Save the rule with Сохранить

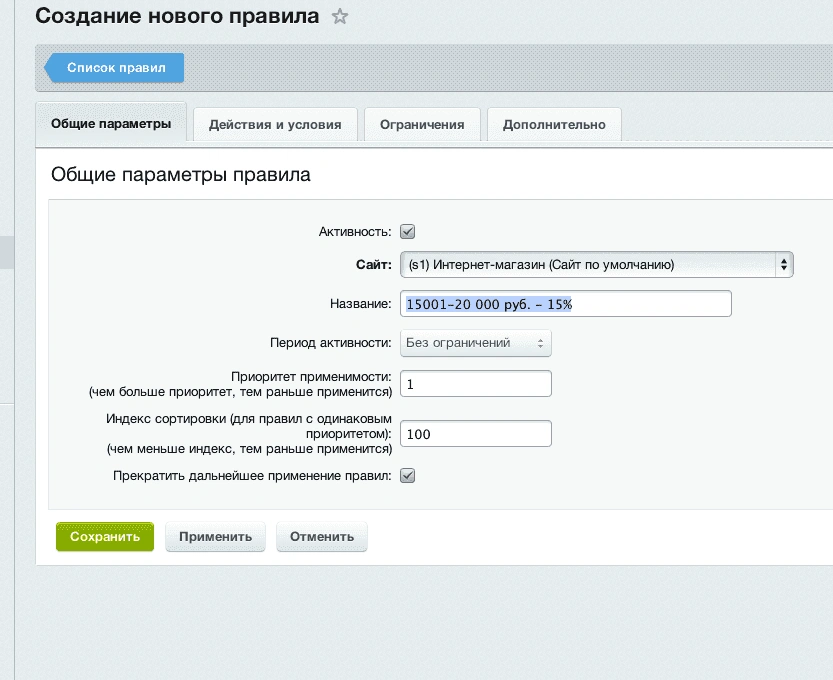point(105,537)
